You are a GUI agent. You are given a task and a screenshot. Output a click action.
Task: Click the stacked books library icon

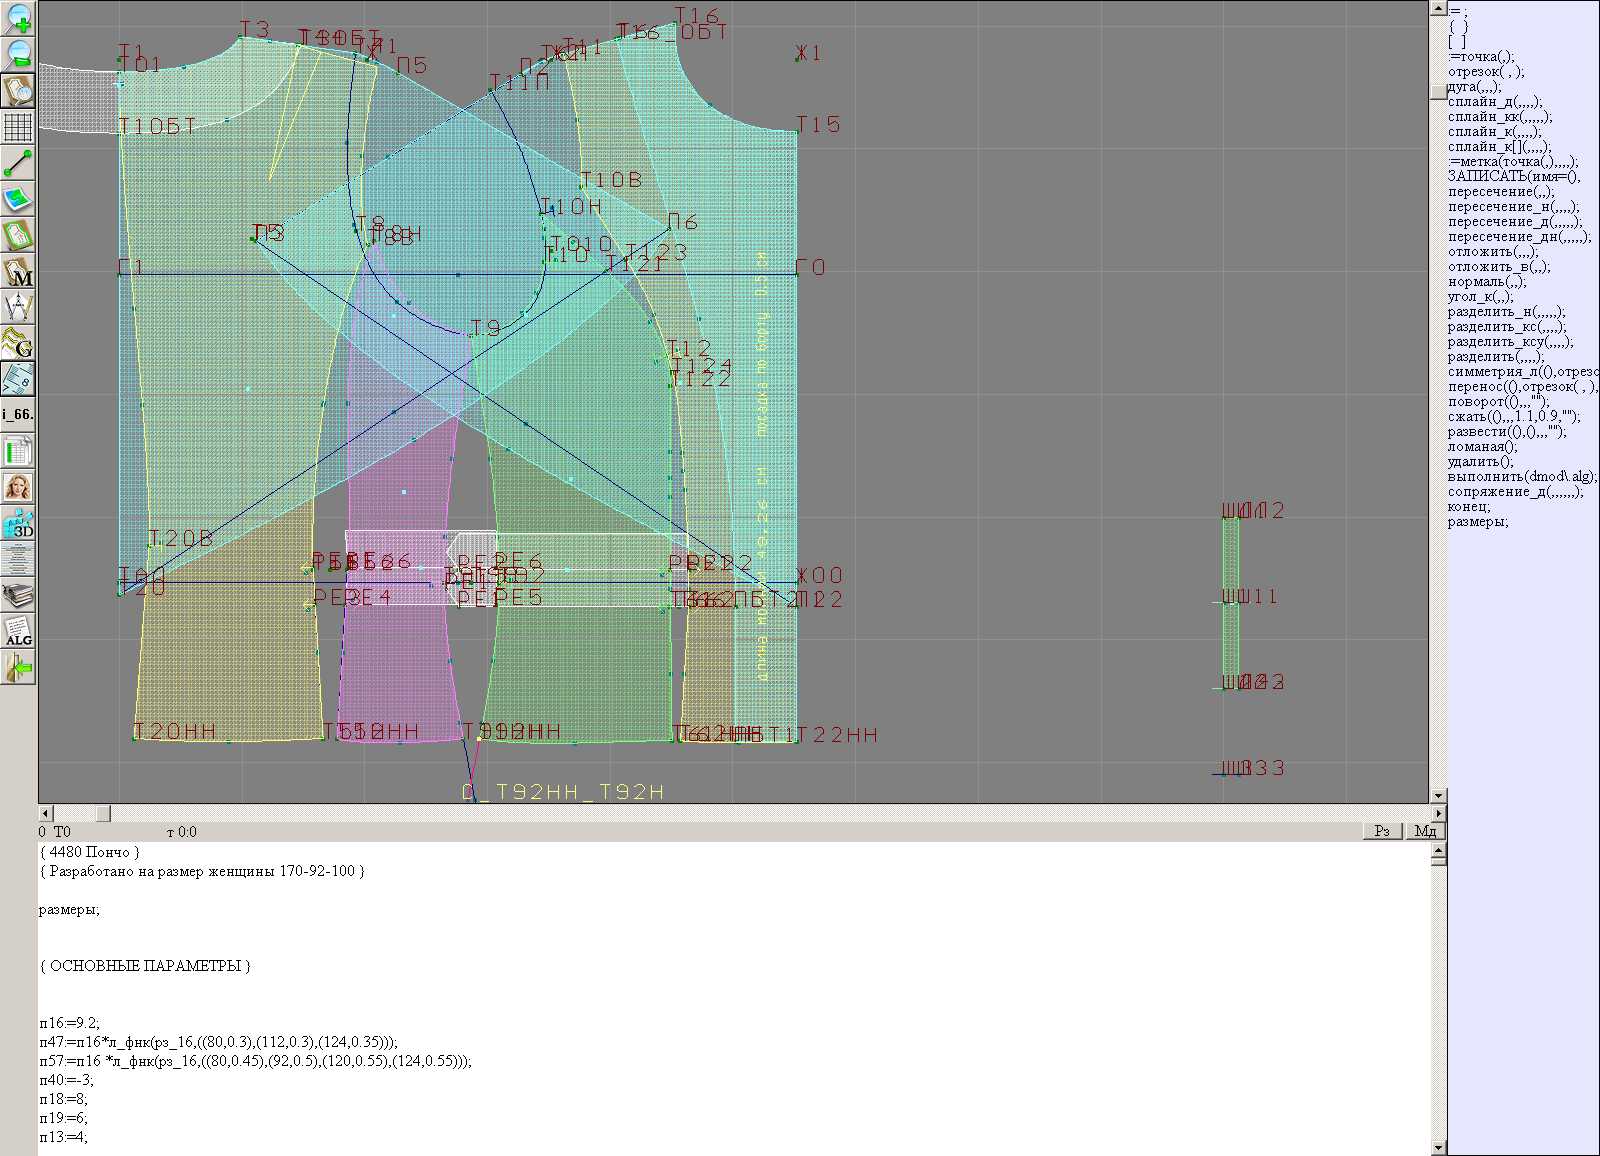click(x=18, y=596)
